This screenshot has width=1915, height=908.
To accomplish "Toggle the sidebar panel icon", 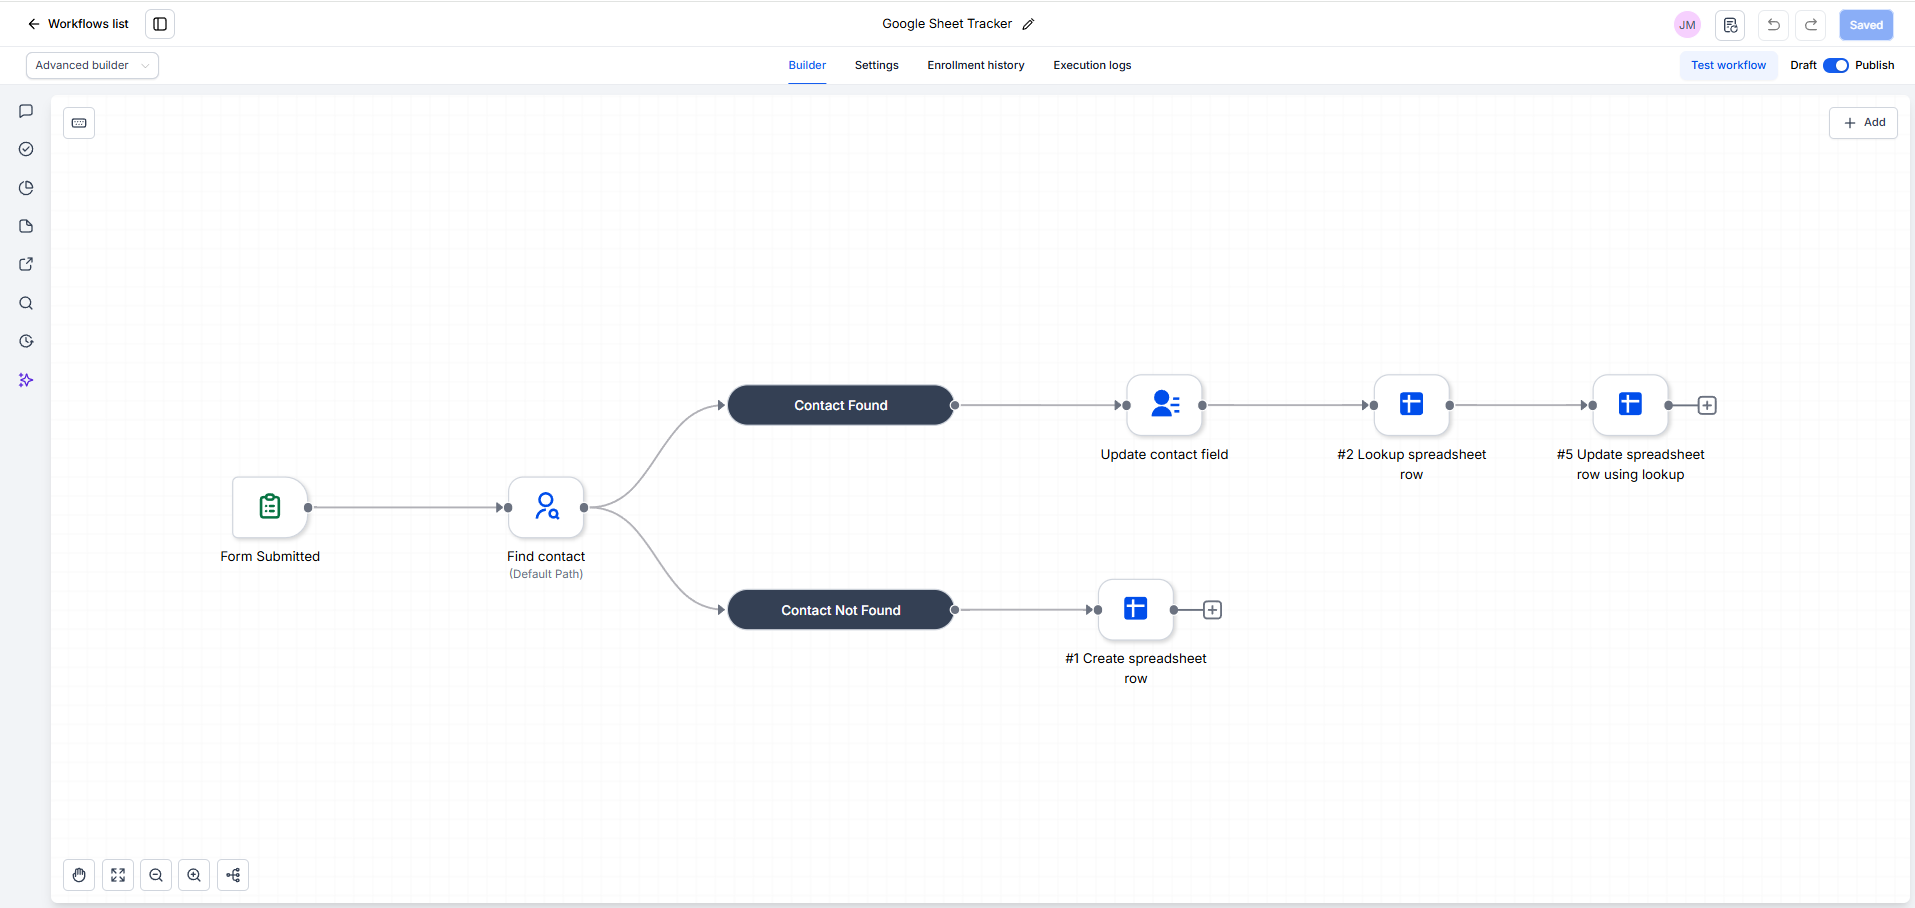I will pos(160,24).
